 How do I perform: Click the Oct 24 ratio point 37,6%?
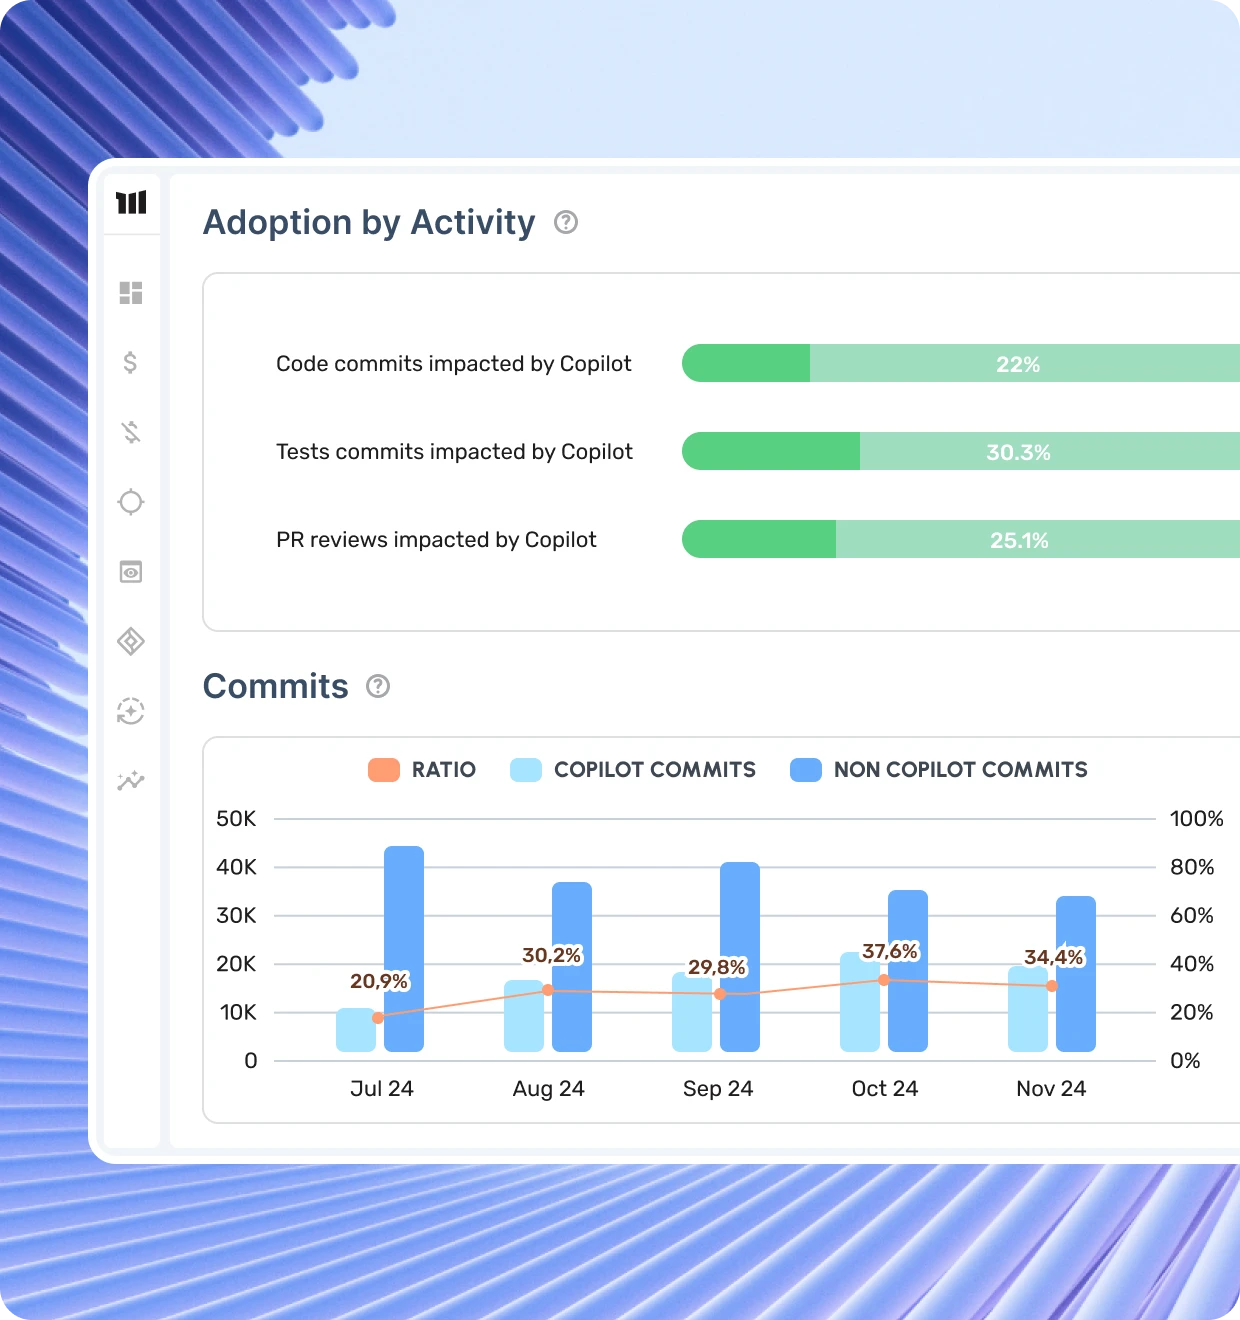[x=884, y=980]
